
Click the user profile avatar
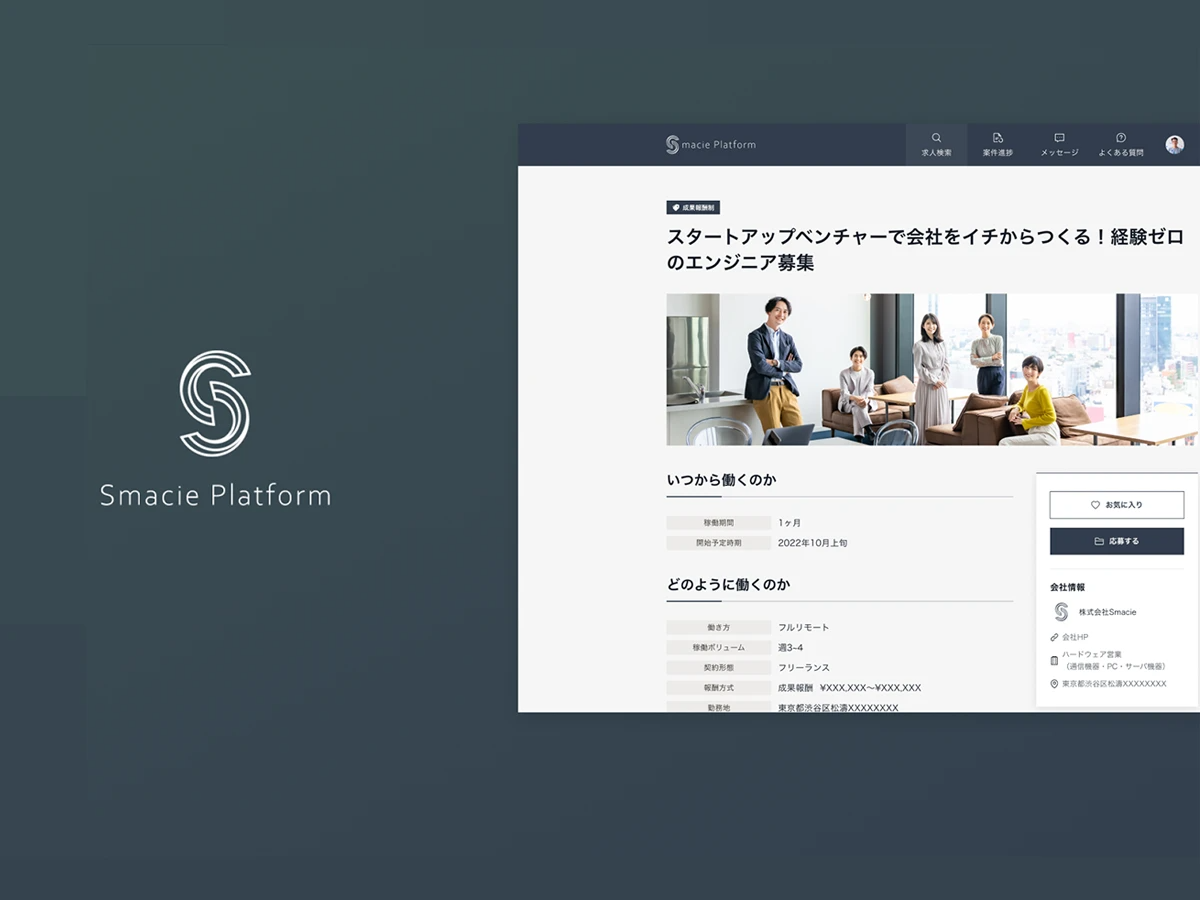pos(1175,145)
